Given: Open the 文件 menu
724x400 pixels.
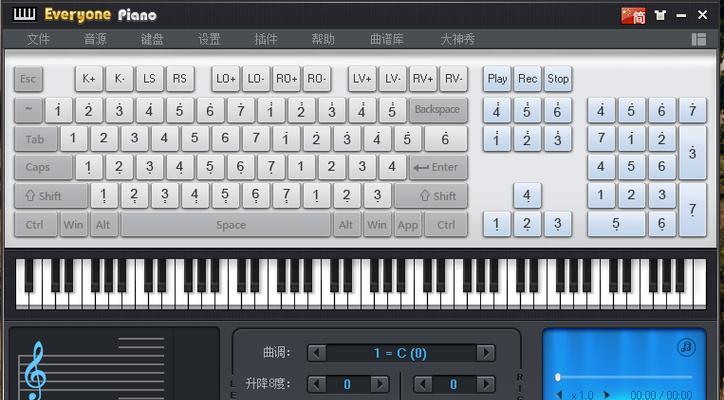Looking at the screenshot, I should click(38, 39).
